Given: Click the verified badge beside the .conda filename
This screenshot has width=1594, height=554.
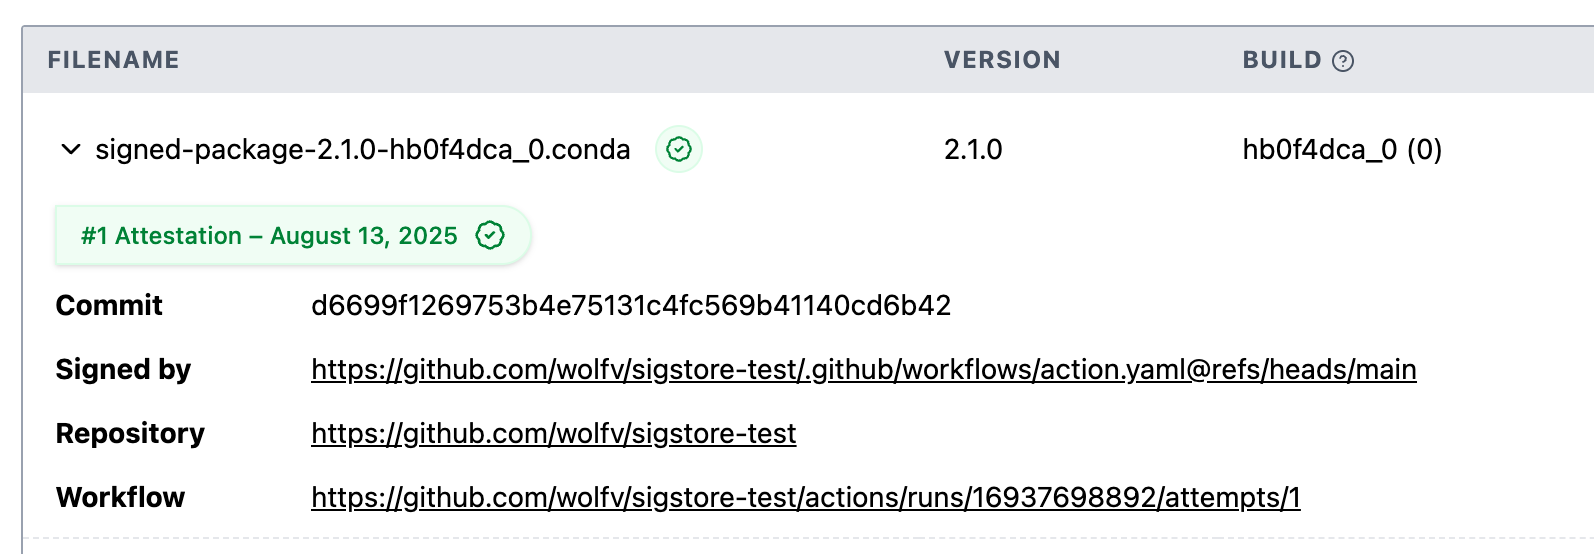Looking at the screenshot, I should coord(679,150).
